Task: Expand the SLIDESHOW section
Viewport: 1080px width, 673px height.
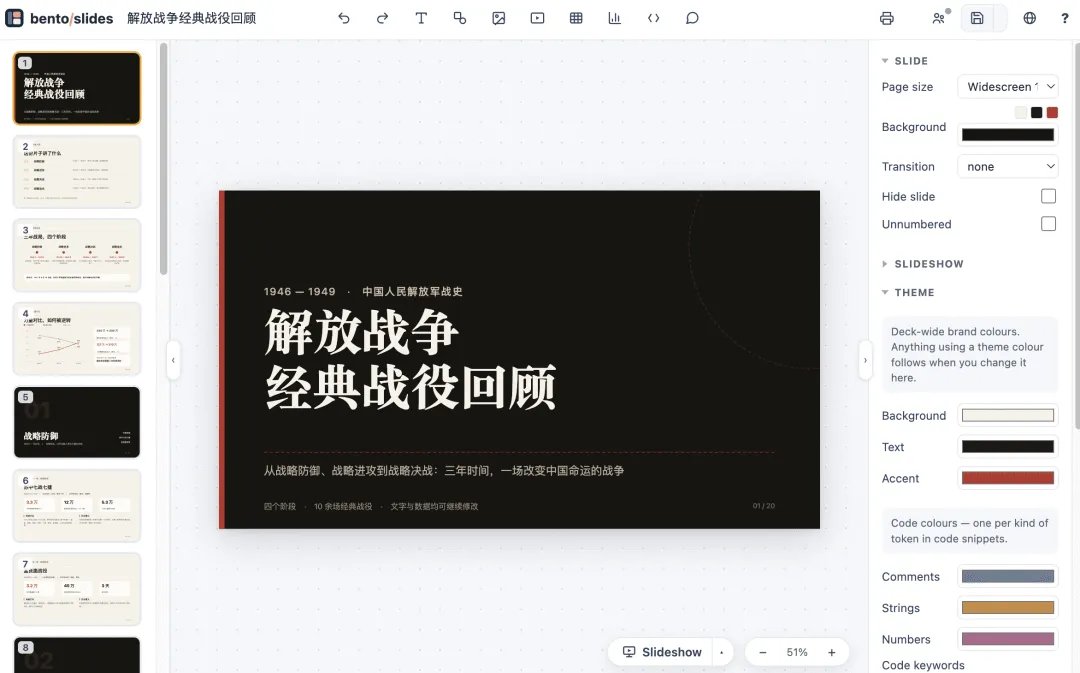Action: point(922,264)
